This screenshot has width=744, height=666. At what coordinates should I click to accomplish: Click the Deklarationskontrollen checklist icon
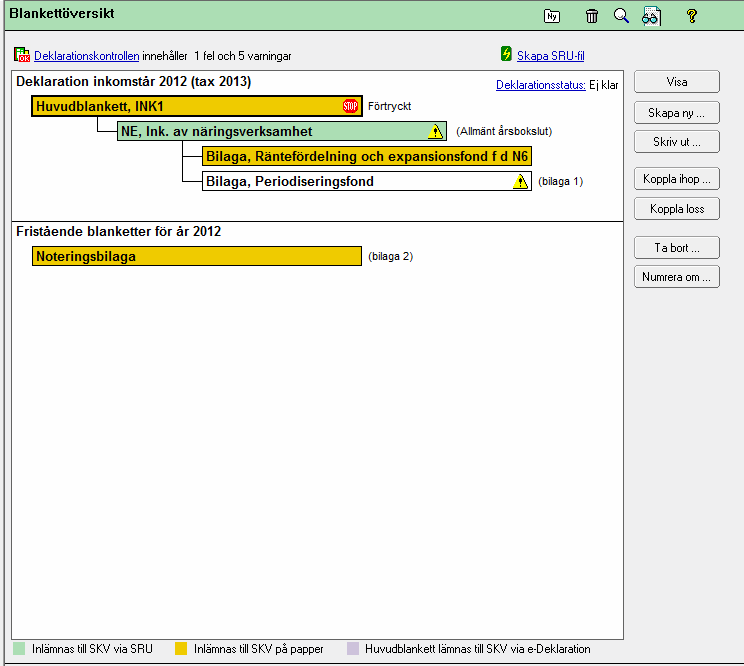[x=23, y=55]
